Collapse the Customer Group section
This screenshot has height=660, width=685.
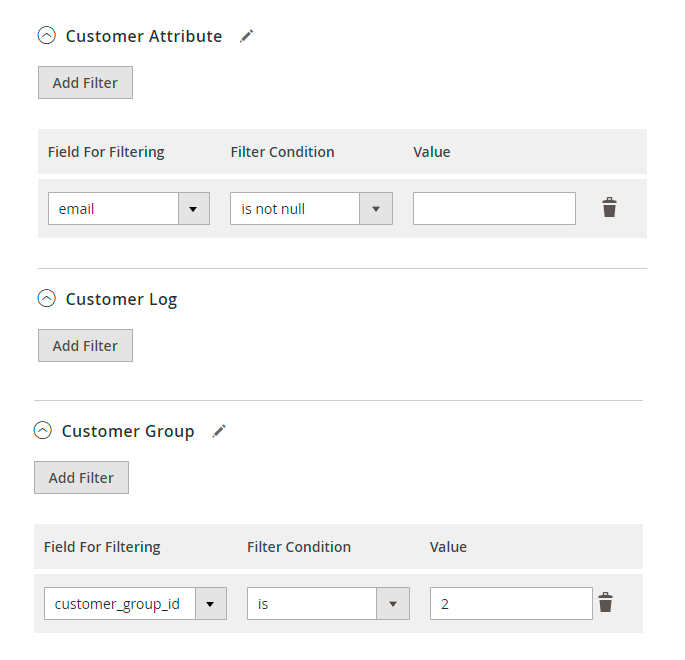(x=43, y=431)
